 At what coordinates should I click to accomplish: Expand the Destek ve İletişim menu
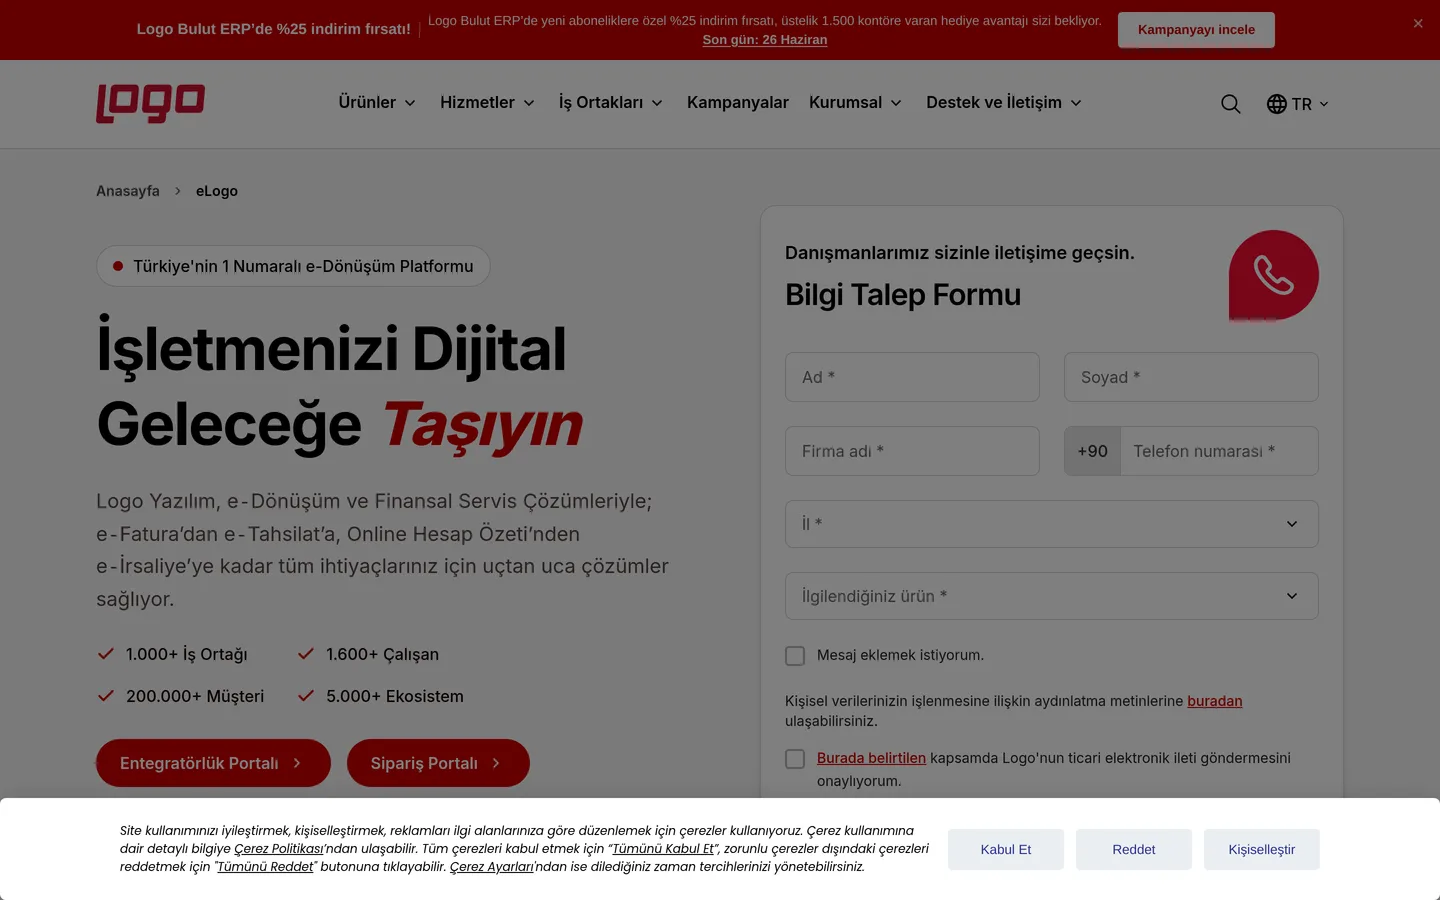point(1004,103)
